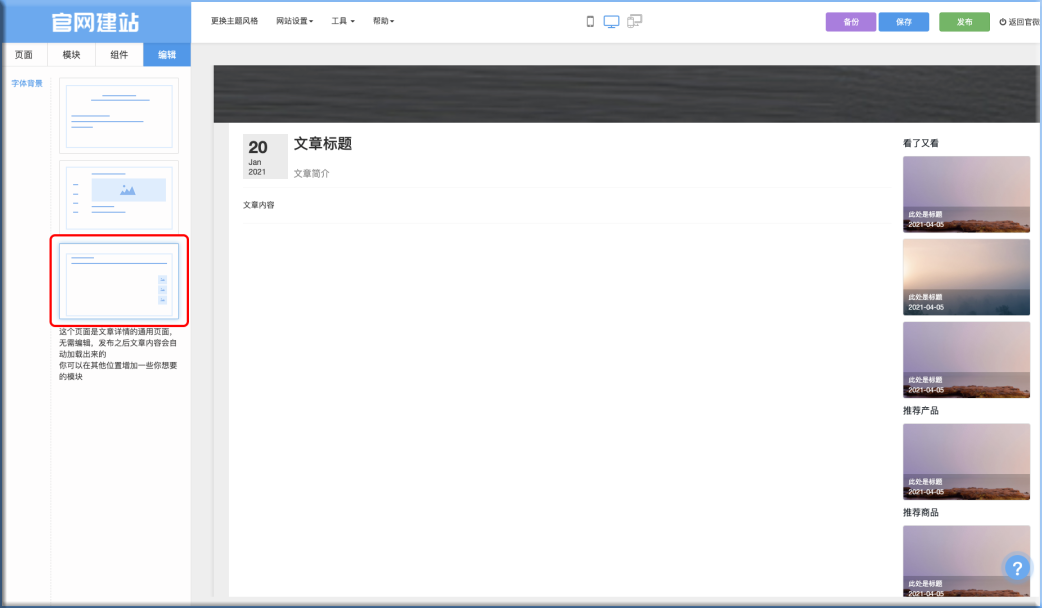Click 更换主题风格 in top menu
This screenshot has height=608, width=1042.
tap(235, 21)
